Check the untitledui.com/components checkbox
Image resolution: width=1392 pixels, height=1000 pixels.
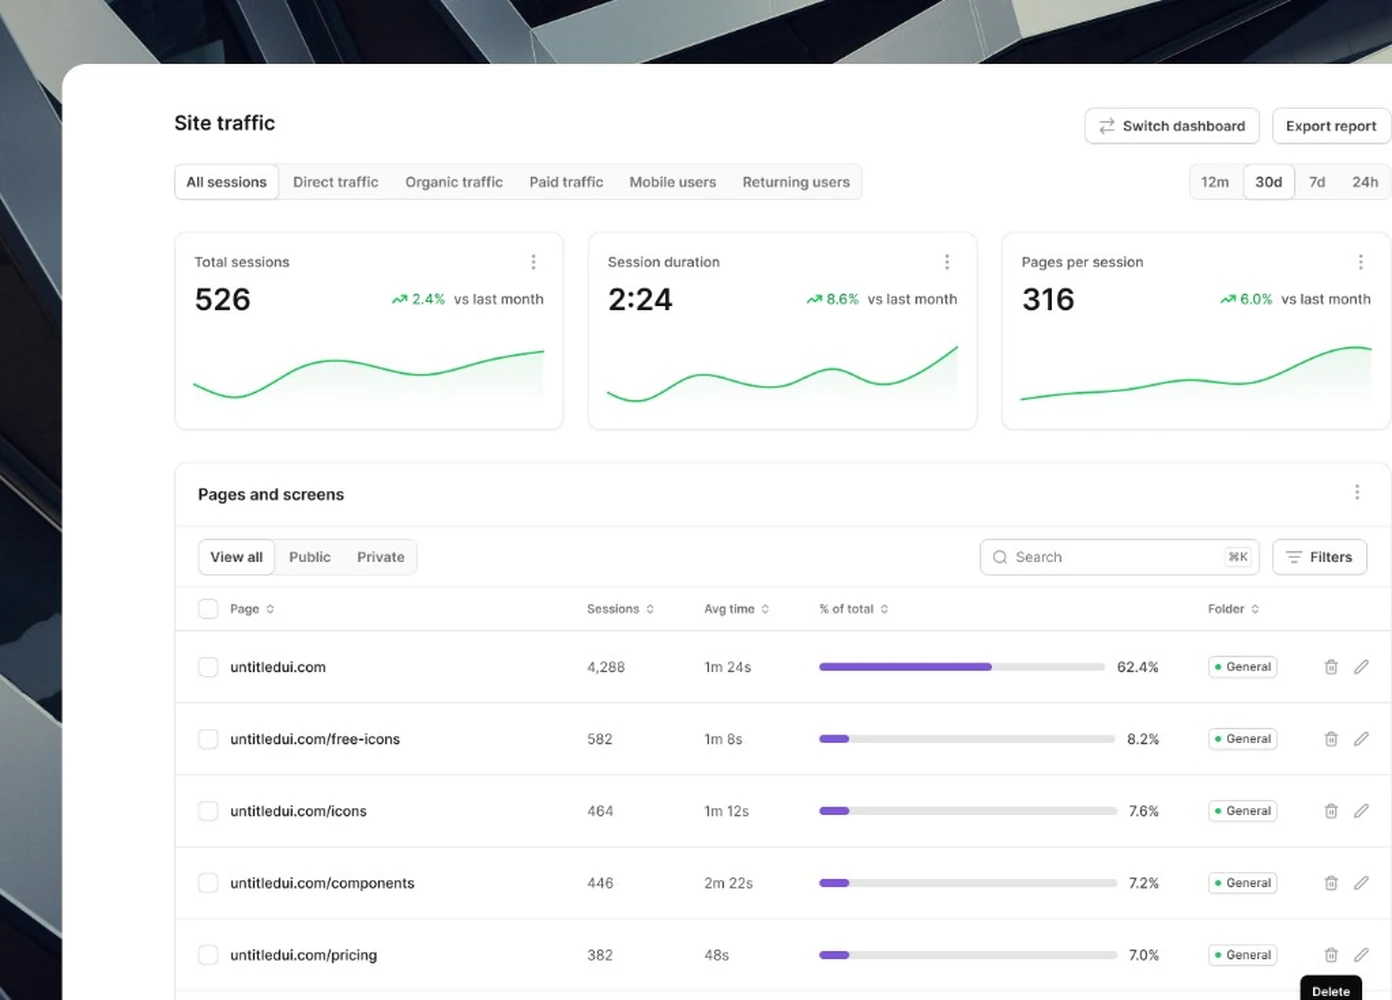pos(208,883)
